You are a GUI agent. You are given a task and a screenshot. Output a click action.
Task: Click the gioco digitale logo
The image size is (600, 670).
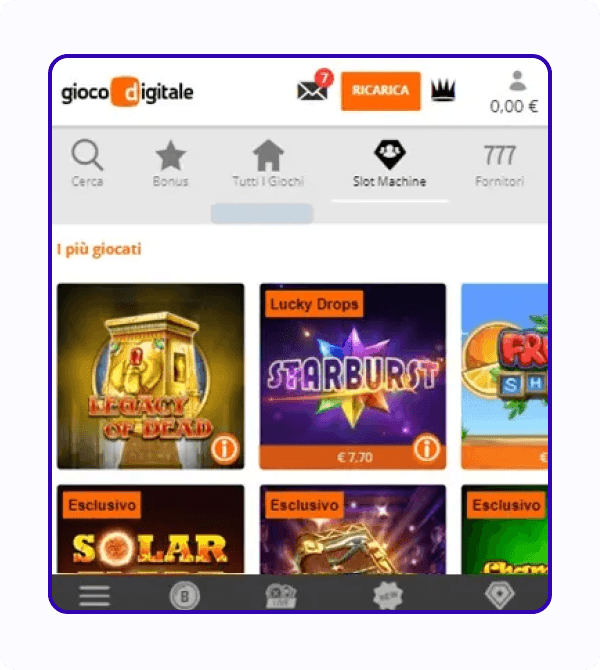point(127,91)
